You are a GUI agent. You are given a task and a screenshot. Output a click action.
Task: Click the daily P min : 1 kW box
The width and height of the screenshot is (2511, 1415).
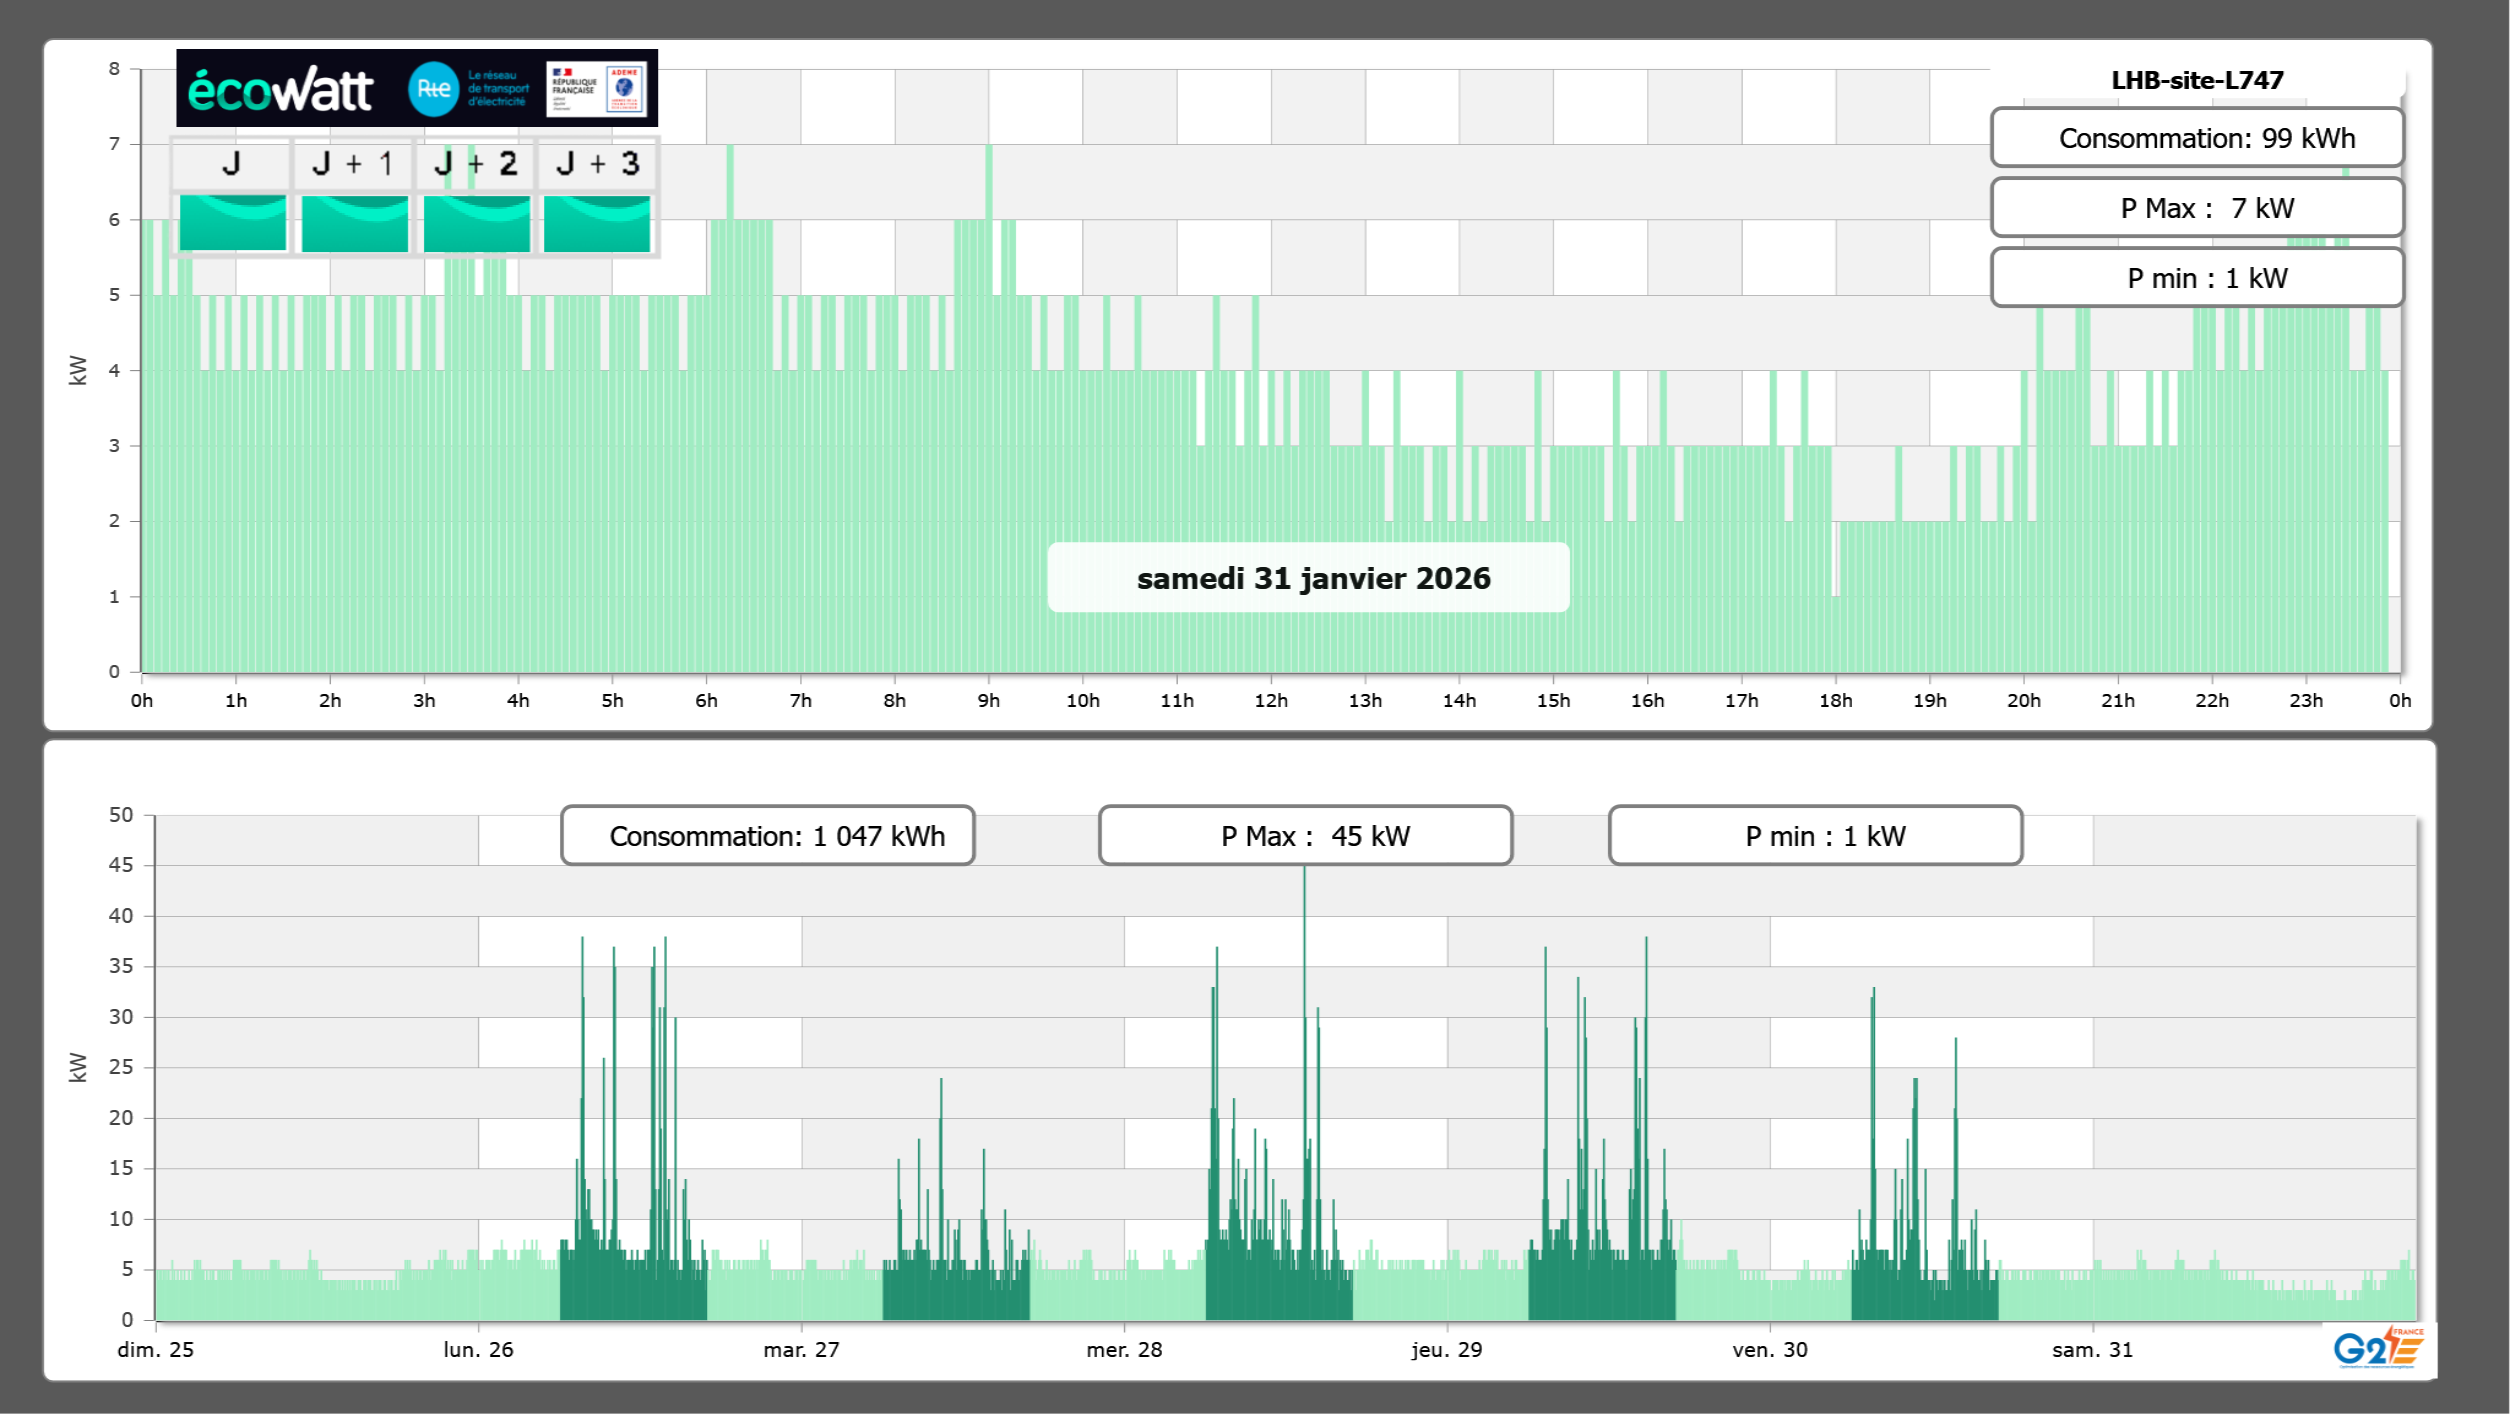(x=2196, y=278)
